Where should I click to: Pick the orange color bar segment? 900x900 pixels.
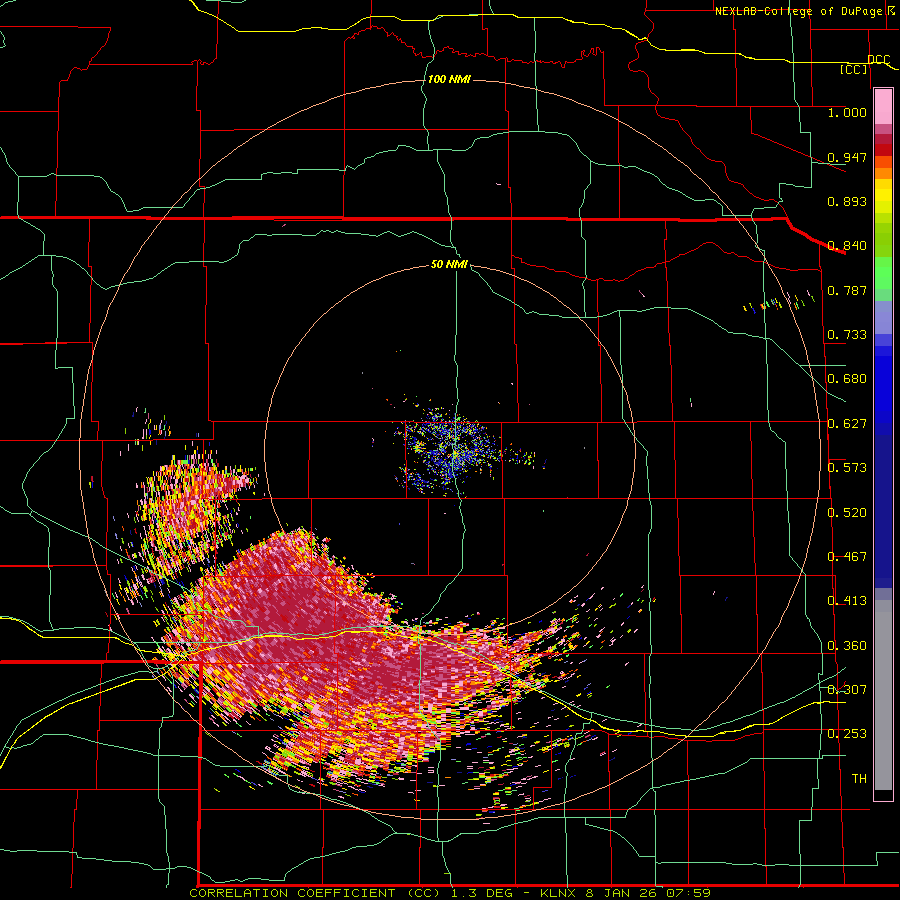pyautogui.click(x=883, y=173)
